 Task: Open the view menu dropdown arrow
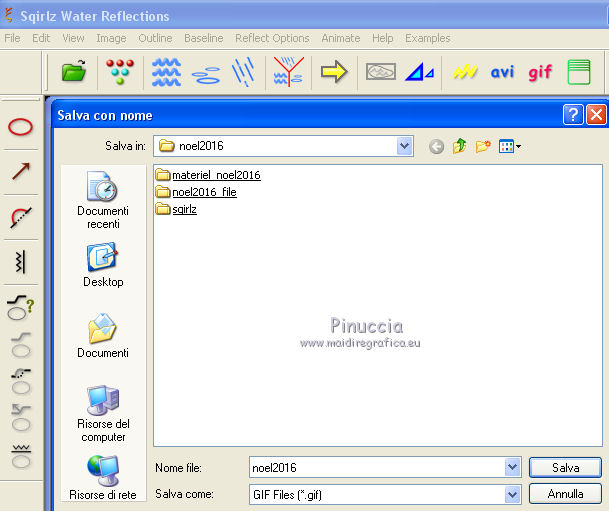point(519,147)
